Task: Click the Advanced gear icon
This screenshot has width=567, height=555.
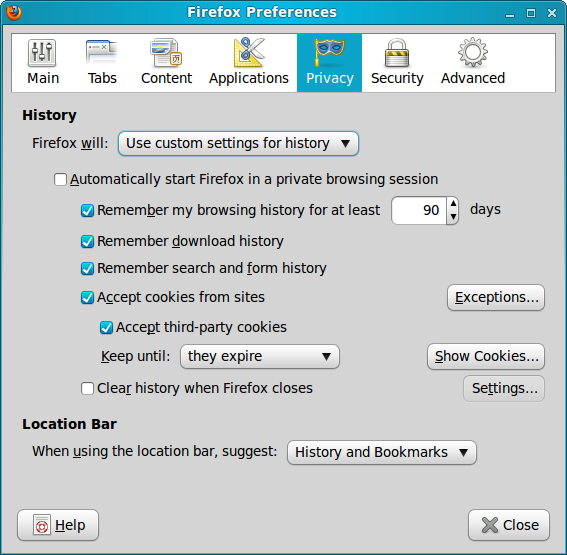Action: [x=473, y=52]
